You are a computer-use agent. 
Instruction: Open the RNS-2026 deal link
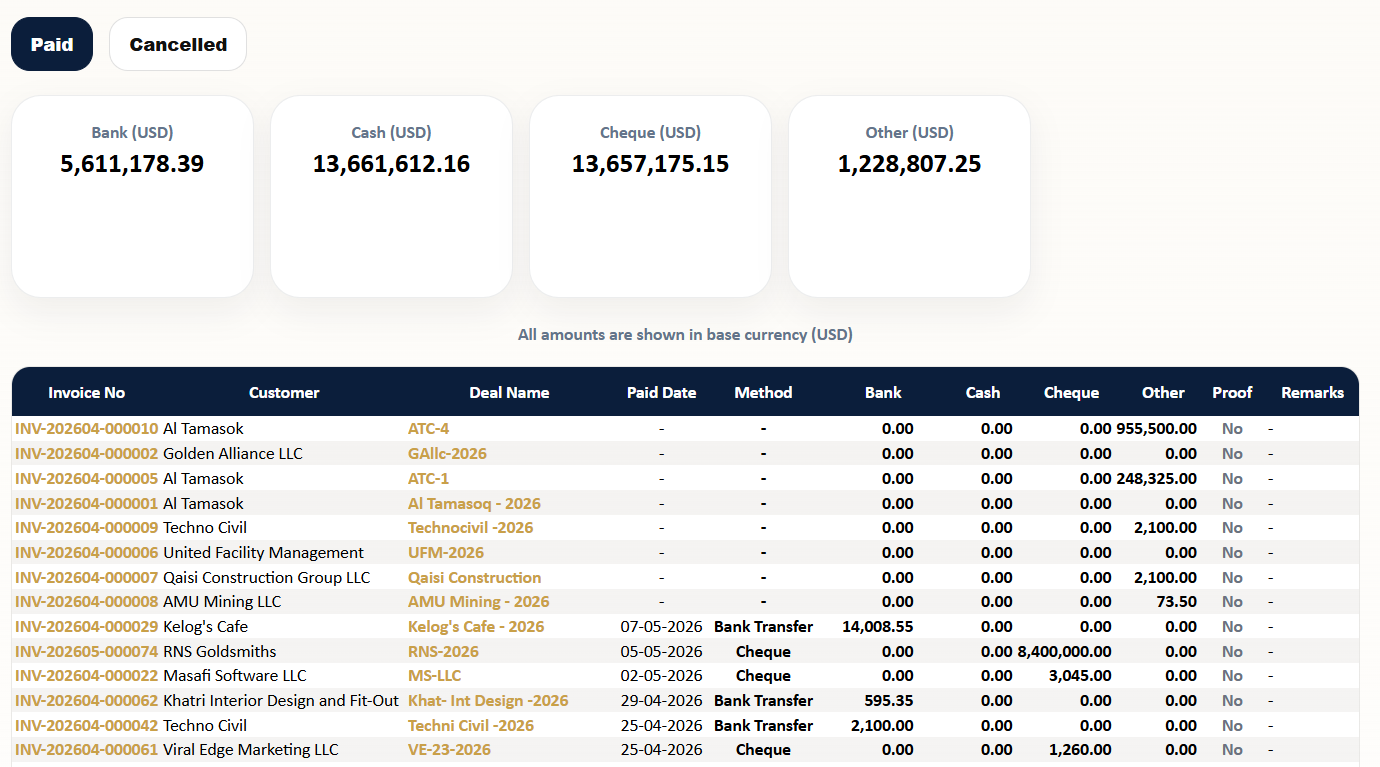pyautogui.click(x=443, y=652)
